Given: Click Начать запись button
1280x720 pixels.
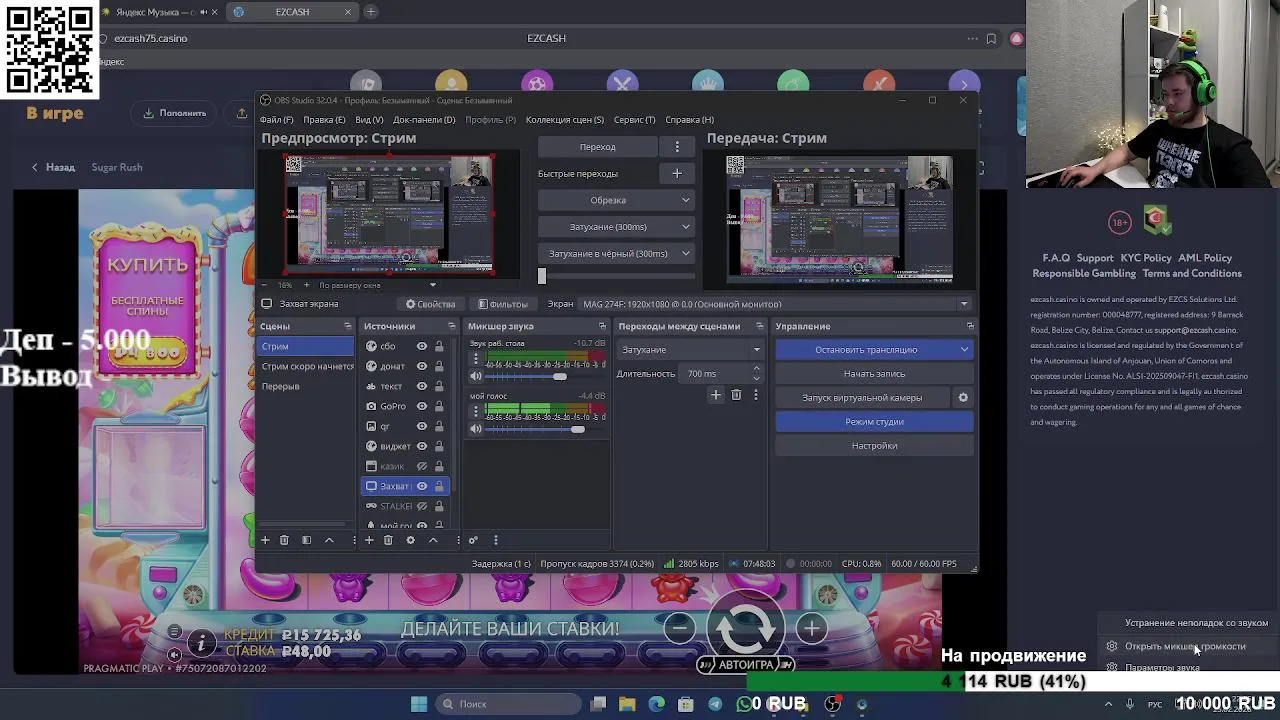Looking at the screenshot, I should tap(875, 374).
